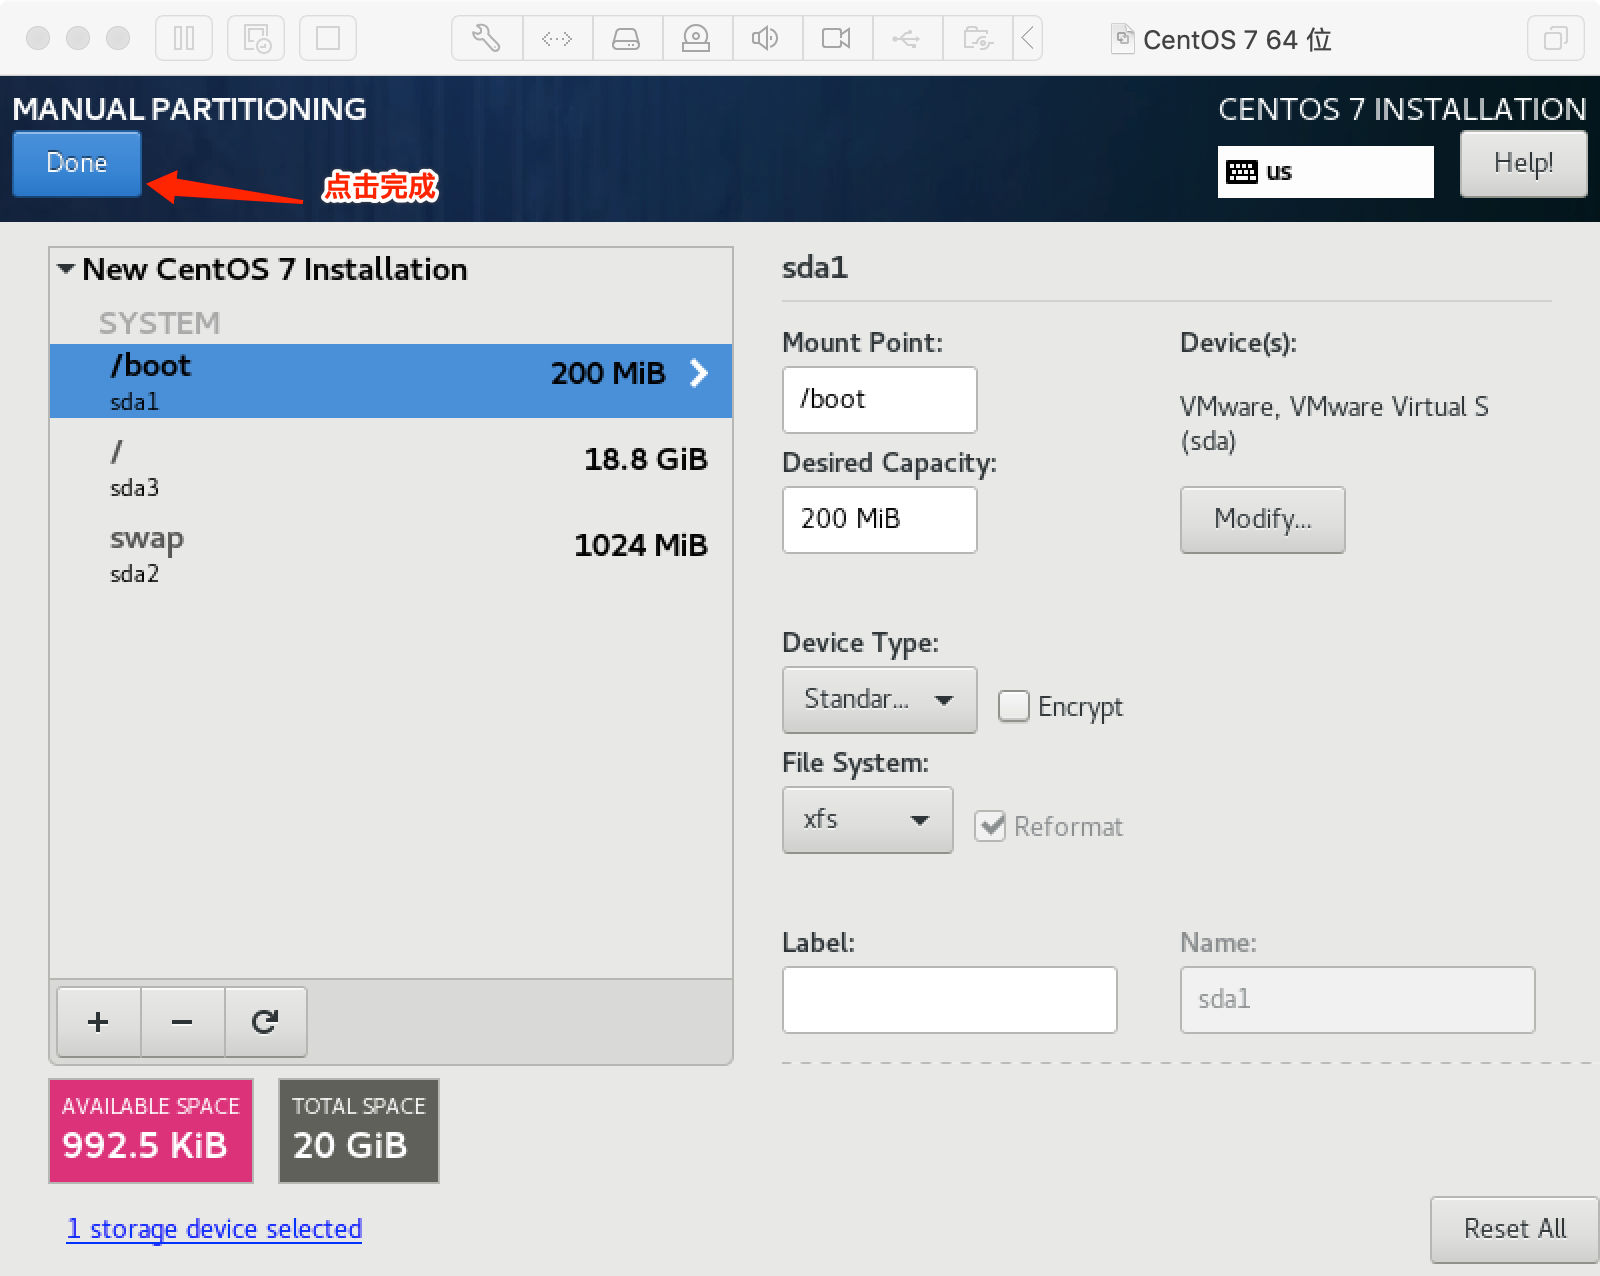Image resolution: width=1600 pixels, height=1276 pixels.
Task: Click the us keyboard layout box
Action: (x=1326, y=172)
